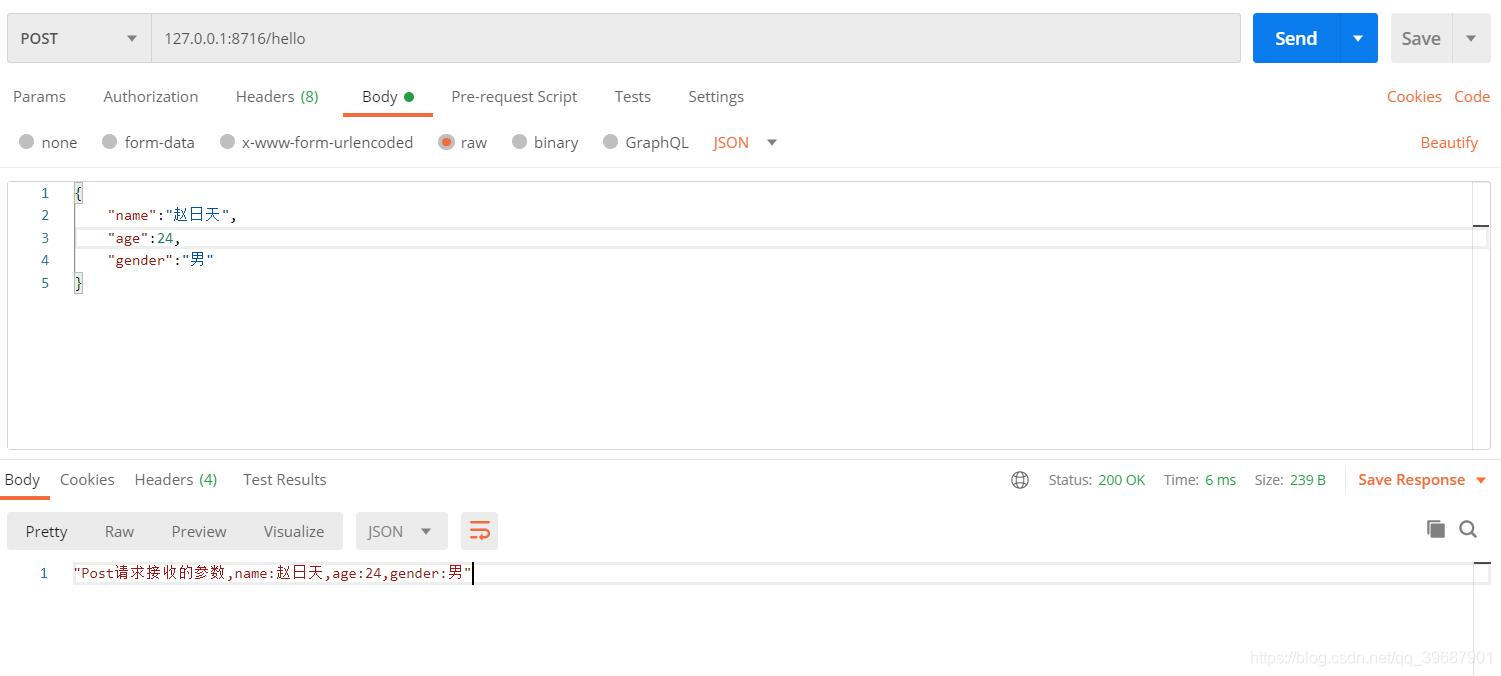Image resolution: width=1501 pixels, height=676 pixels.
Task: Open the Settings tab
Action: (716, 96)
